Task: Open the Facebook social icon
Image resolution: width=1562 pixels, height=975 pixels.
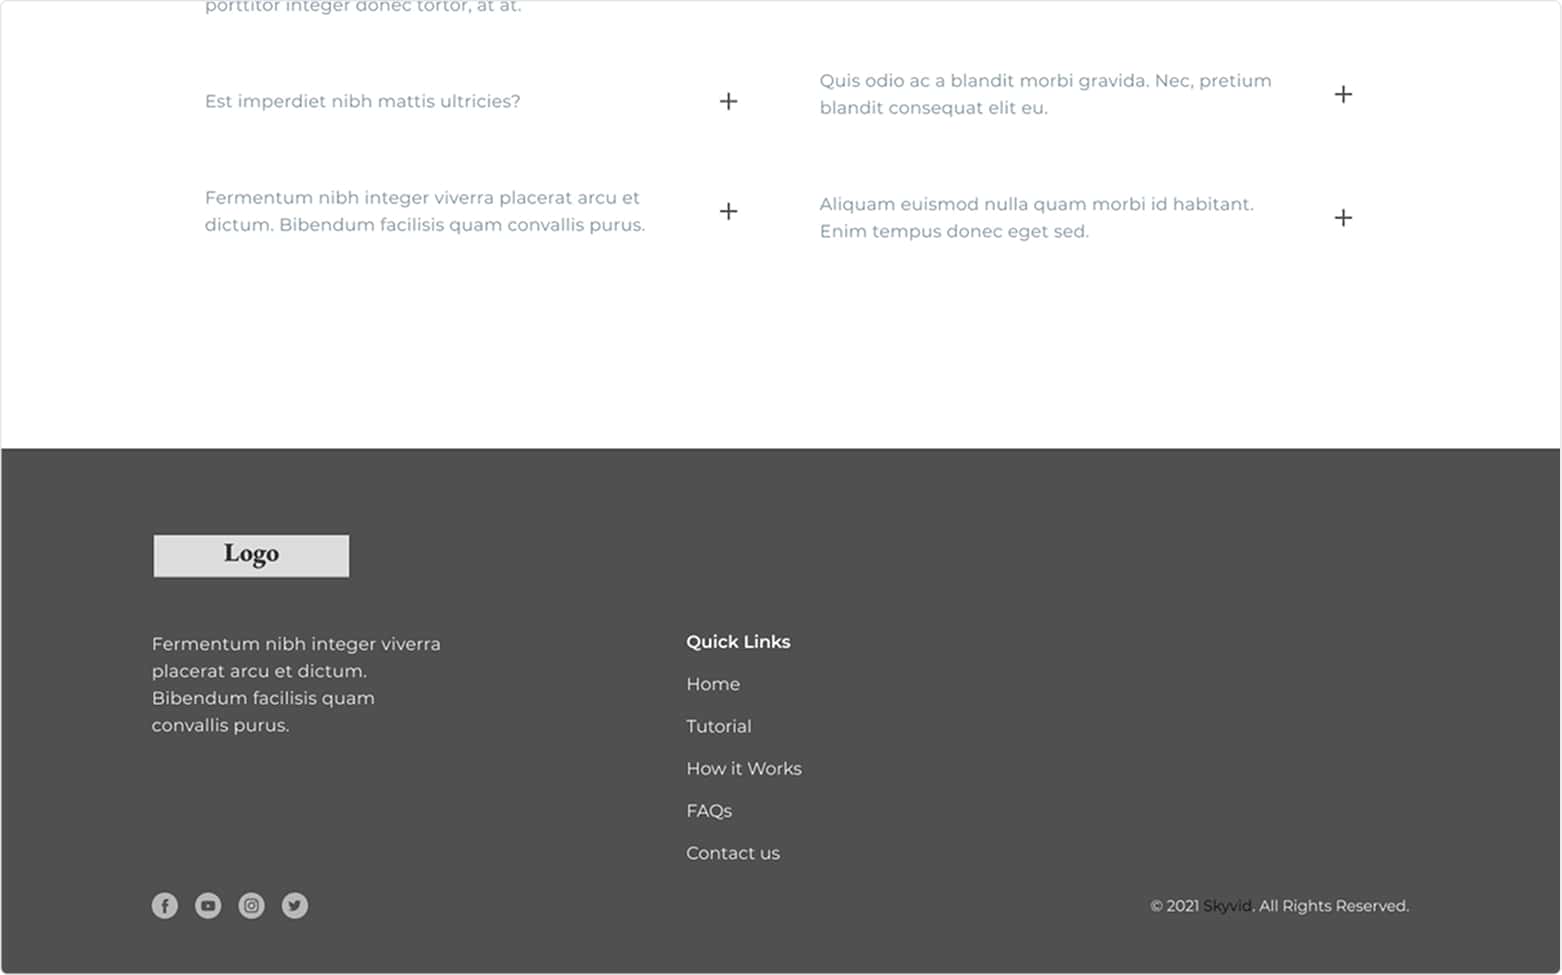Action: 165,906
